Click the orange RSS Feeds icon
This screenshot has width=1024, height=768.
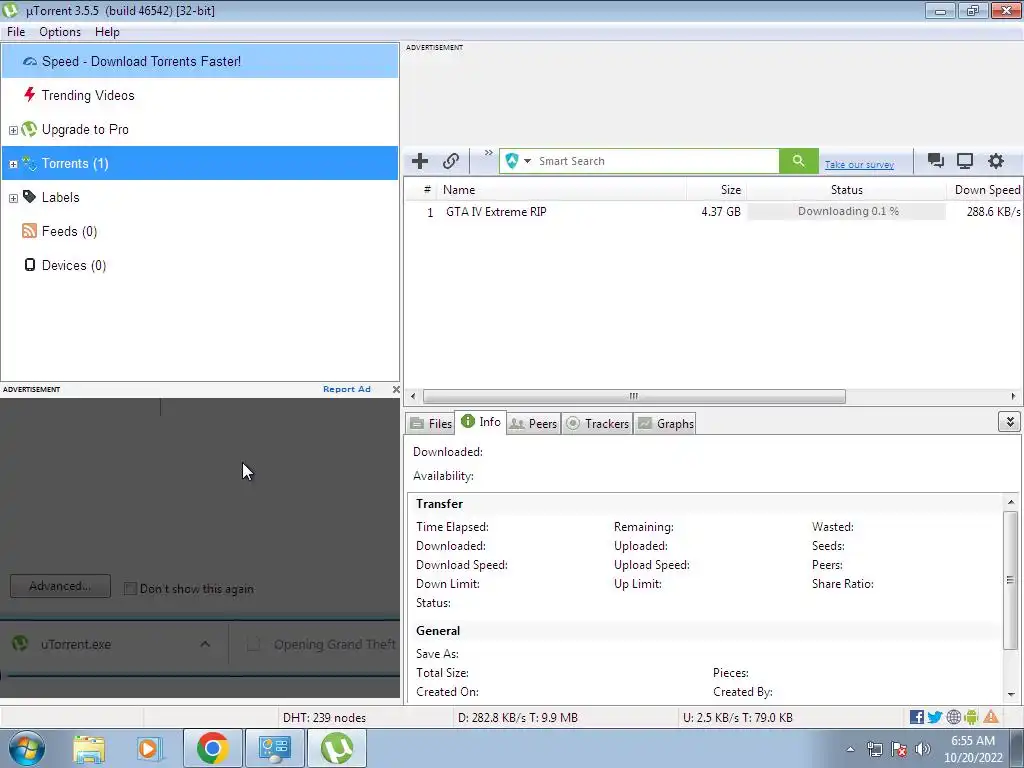[29, 231]
